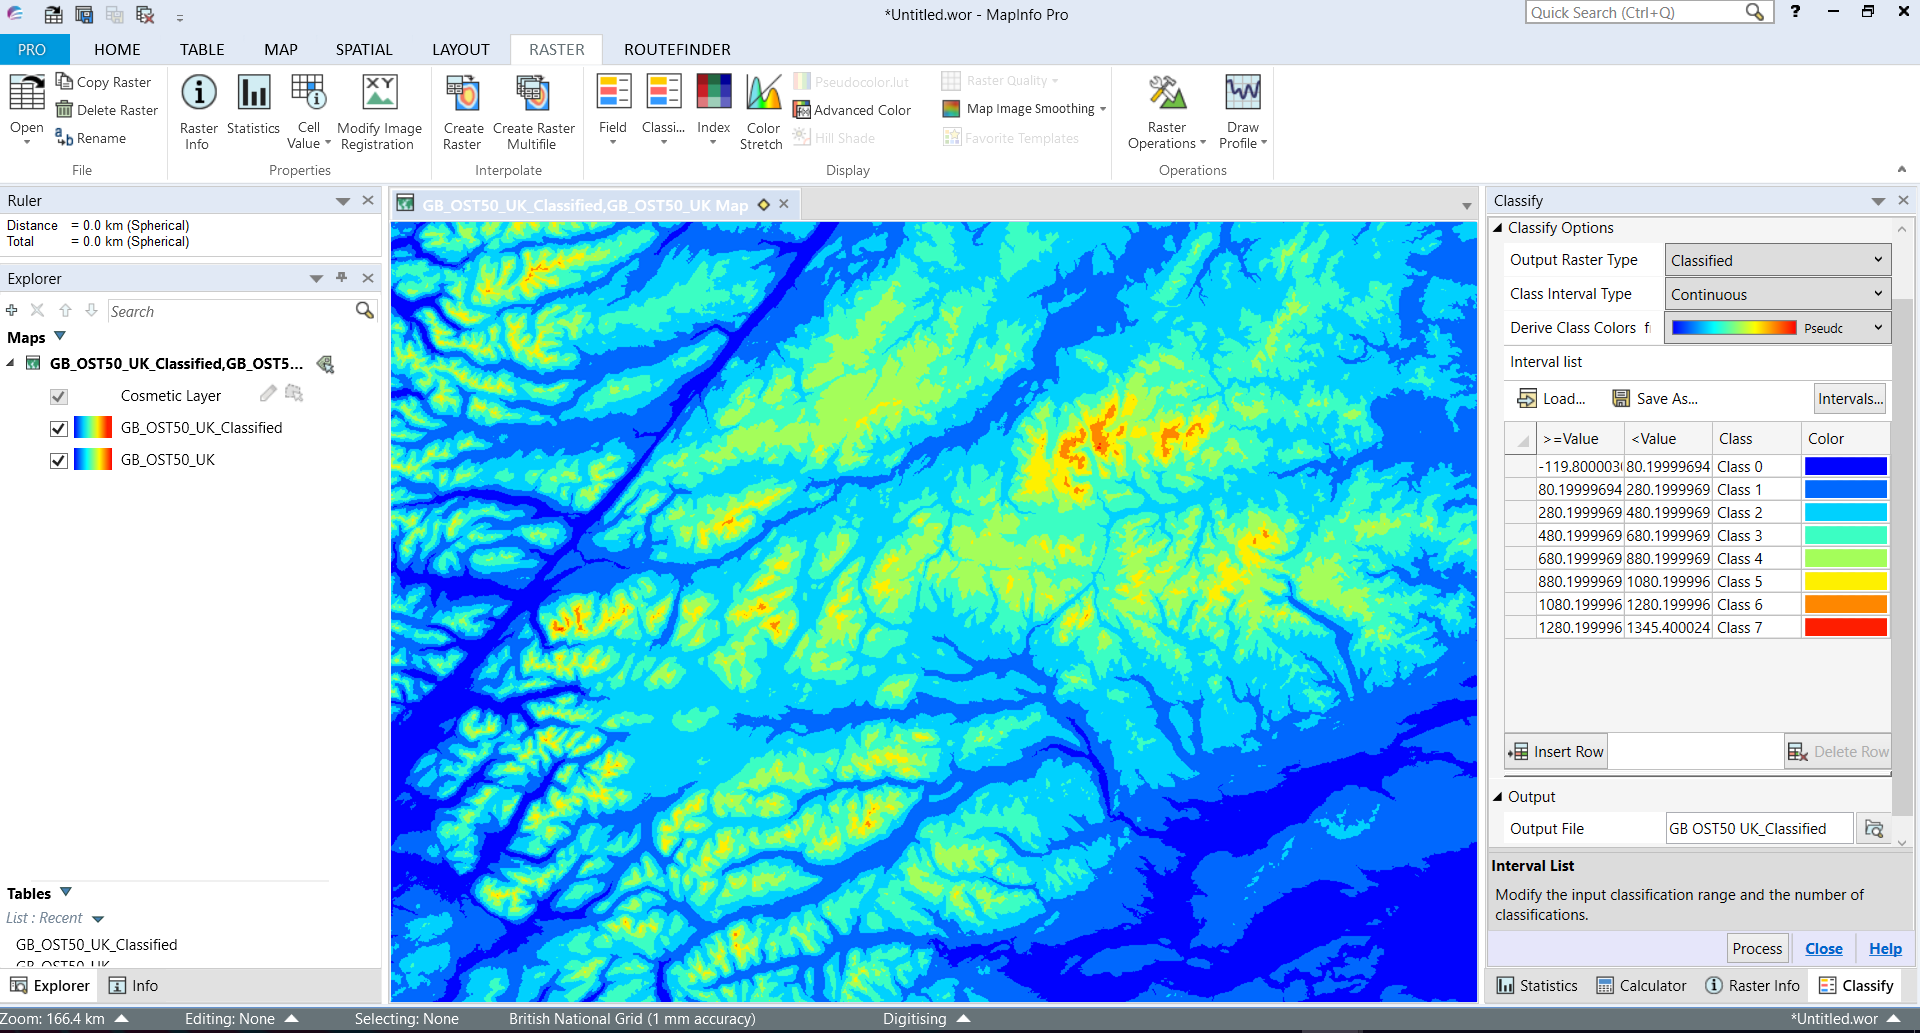Collapse the Output section
1920x1033 pixels.
(x=1498, y=797)
